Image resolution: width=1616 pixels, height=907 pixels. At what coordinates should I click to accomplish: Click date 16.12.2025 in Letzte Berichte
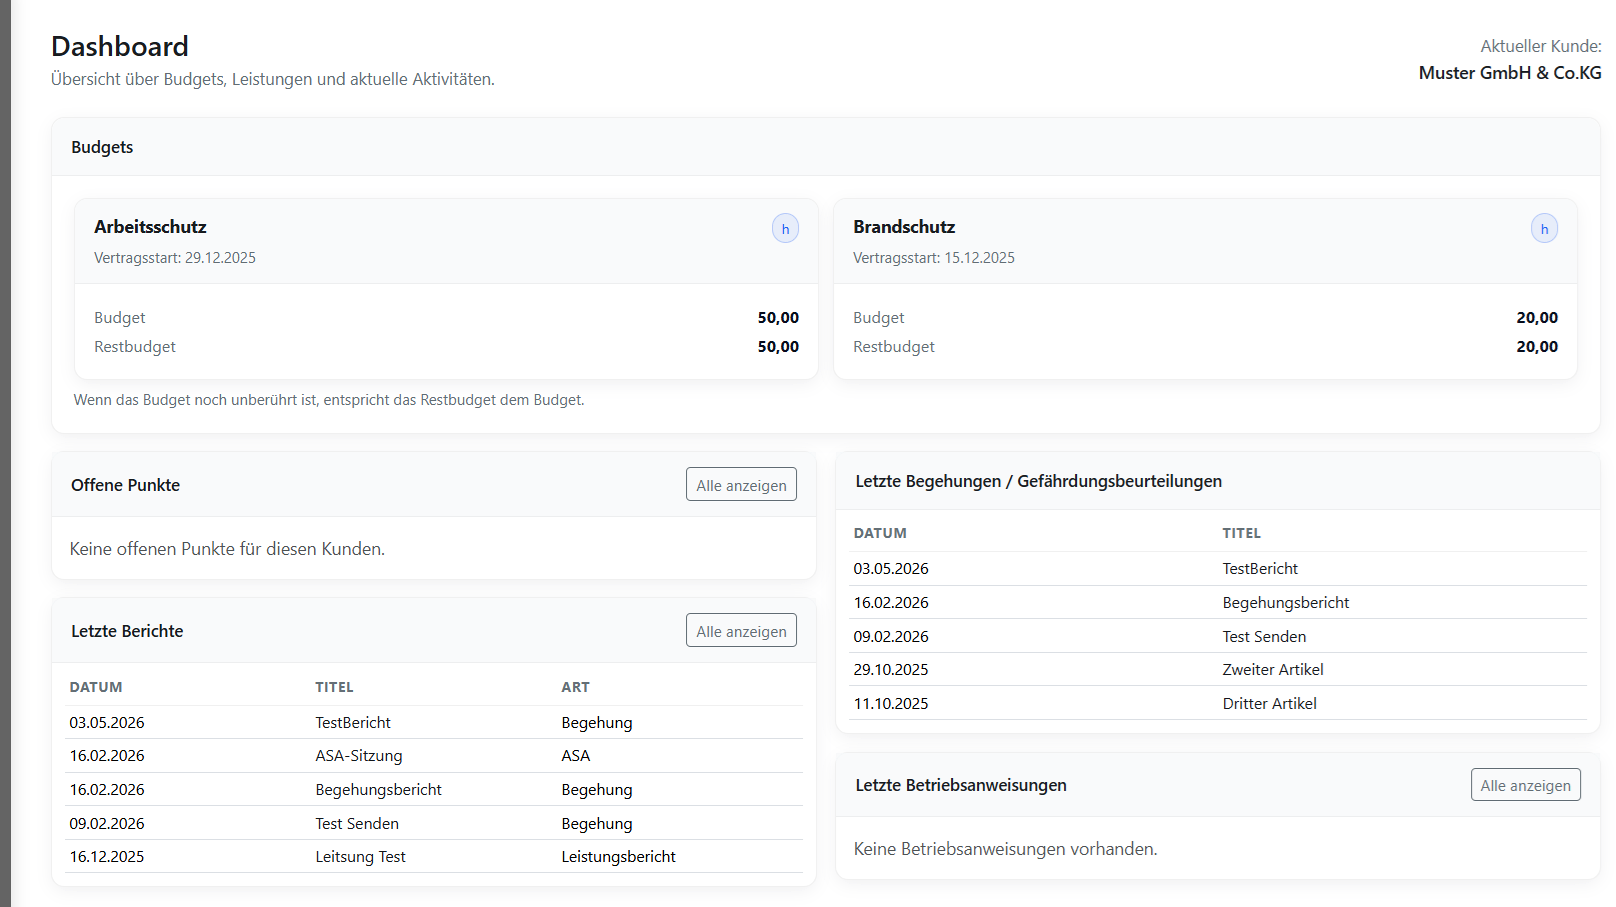[x=107, y=857]
